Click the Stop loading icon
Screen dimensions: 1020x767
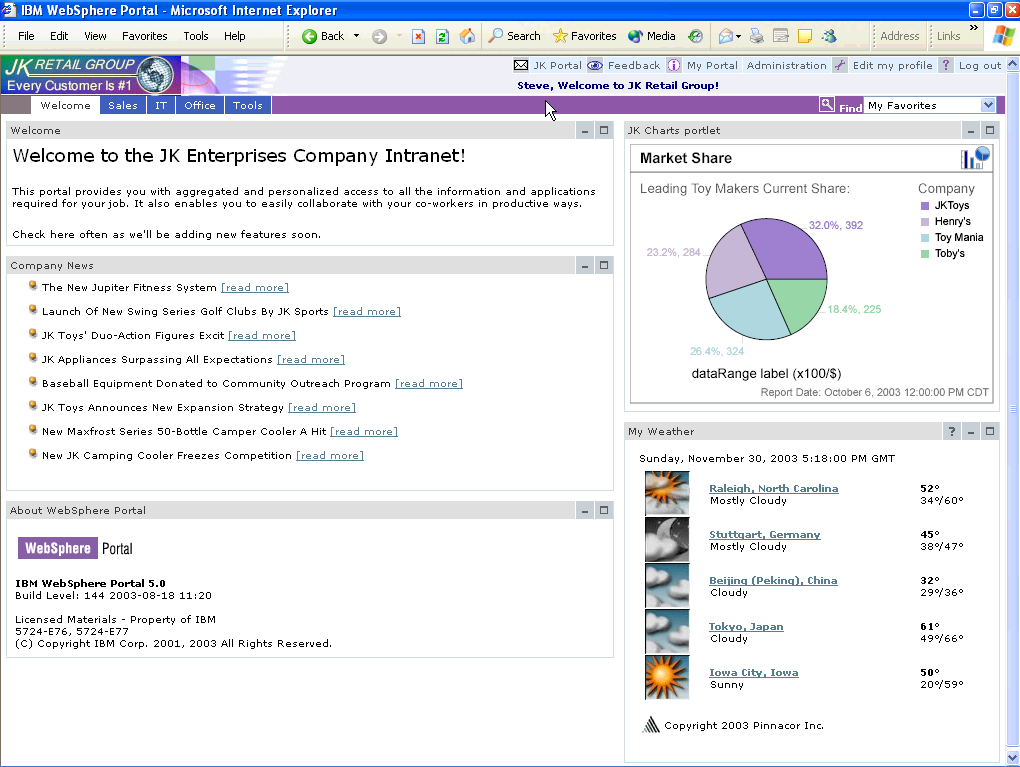tap(418, 36)
